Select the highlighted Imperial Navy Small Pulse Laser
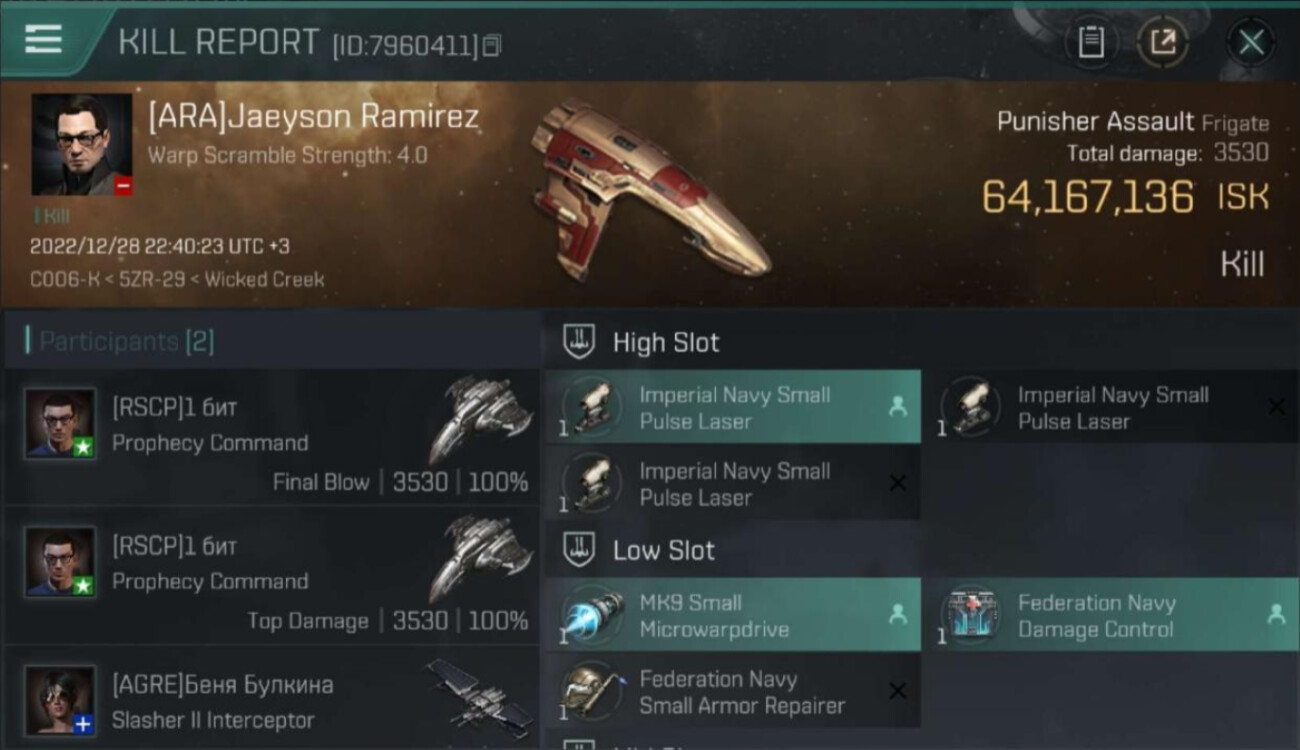Screen dimensions: 1300x750 coord(733,408)
